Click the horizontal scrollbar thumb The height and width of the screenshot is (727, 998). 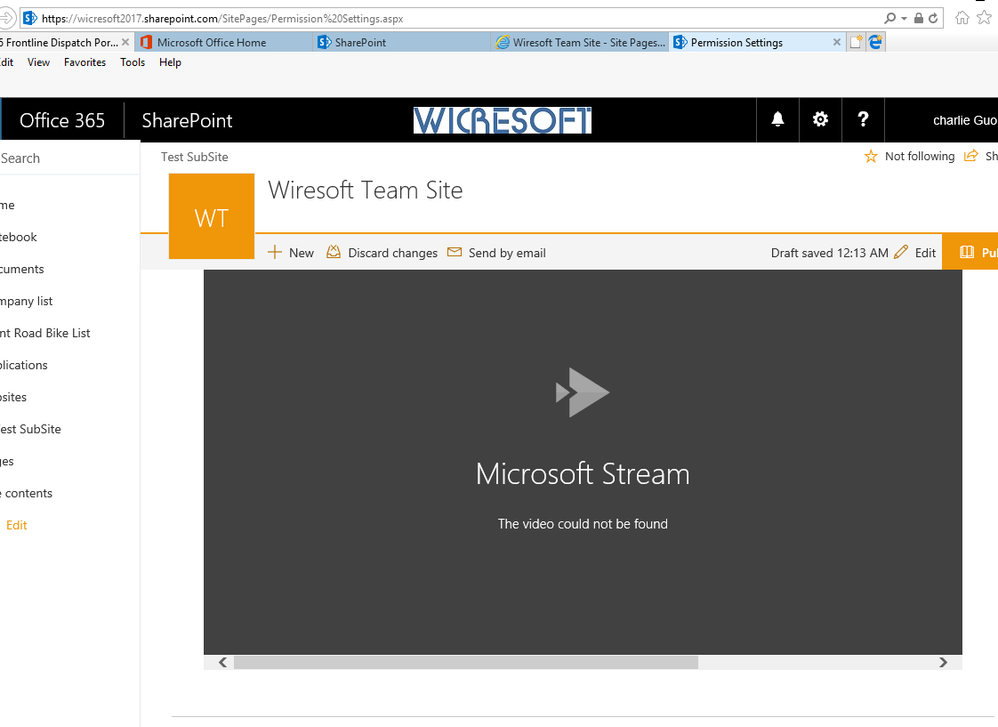[466, 662]
